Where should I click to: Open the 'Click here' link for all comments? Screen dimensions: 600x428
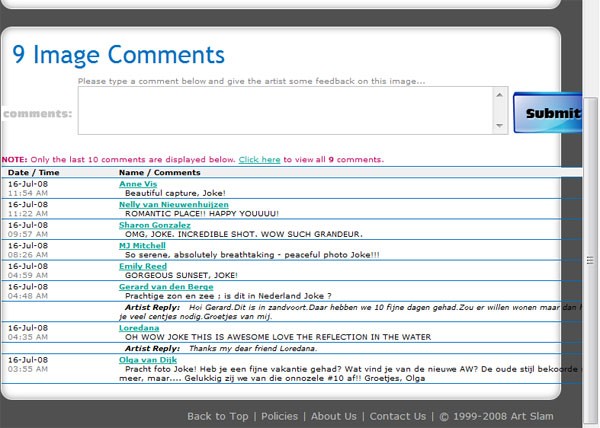click(x=259, y=159)
